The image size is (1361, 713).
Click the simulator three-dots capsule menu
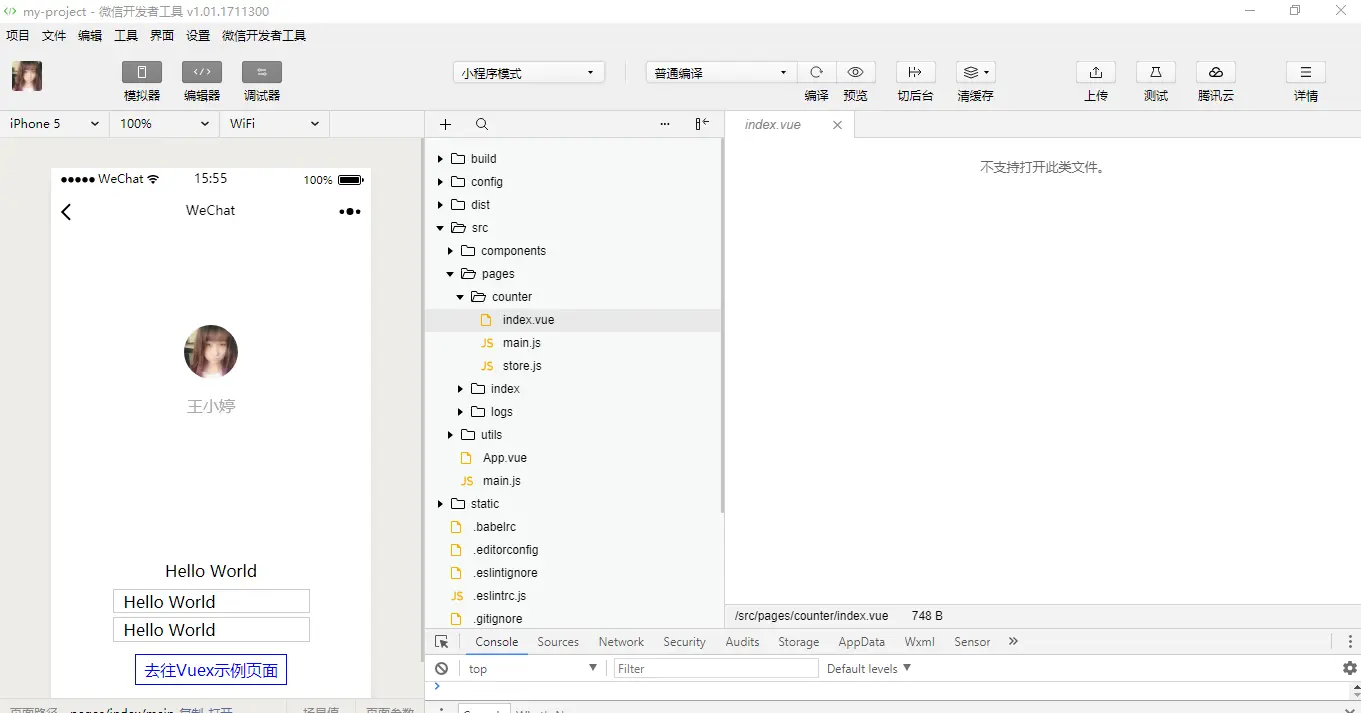click(350, 212)
